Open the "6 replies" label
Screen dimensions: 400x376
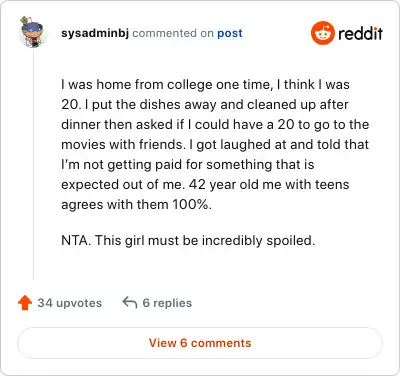click(x=167, y=303)
